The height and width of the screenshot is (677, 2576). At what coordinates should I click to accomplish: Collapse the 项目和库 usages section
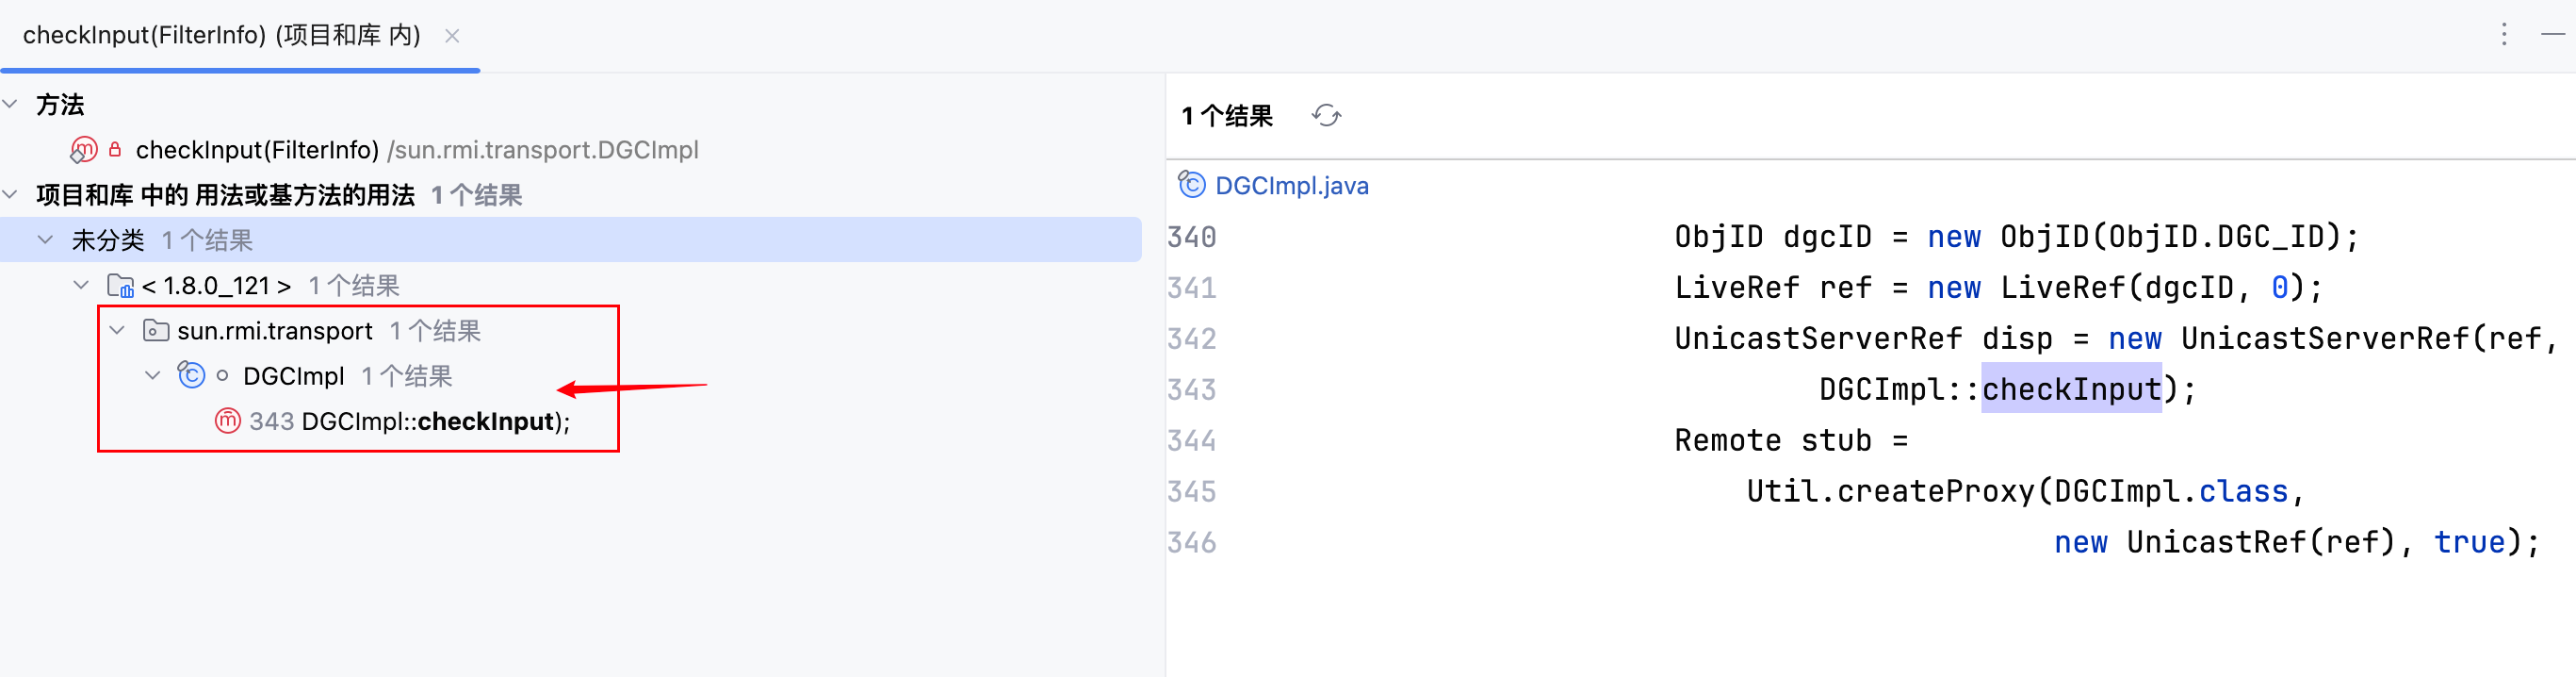11,195
